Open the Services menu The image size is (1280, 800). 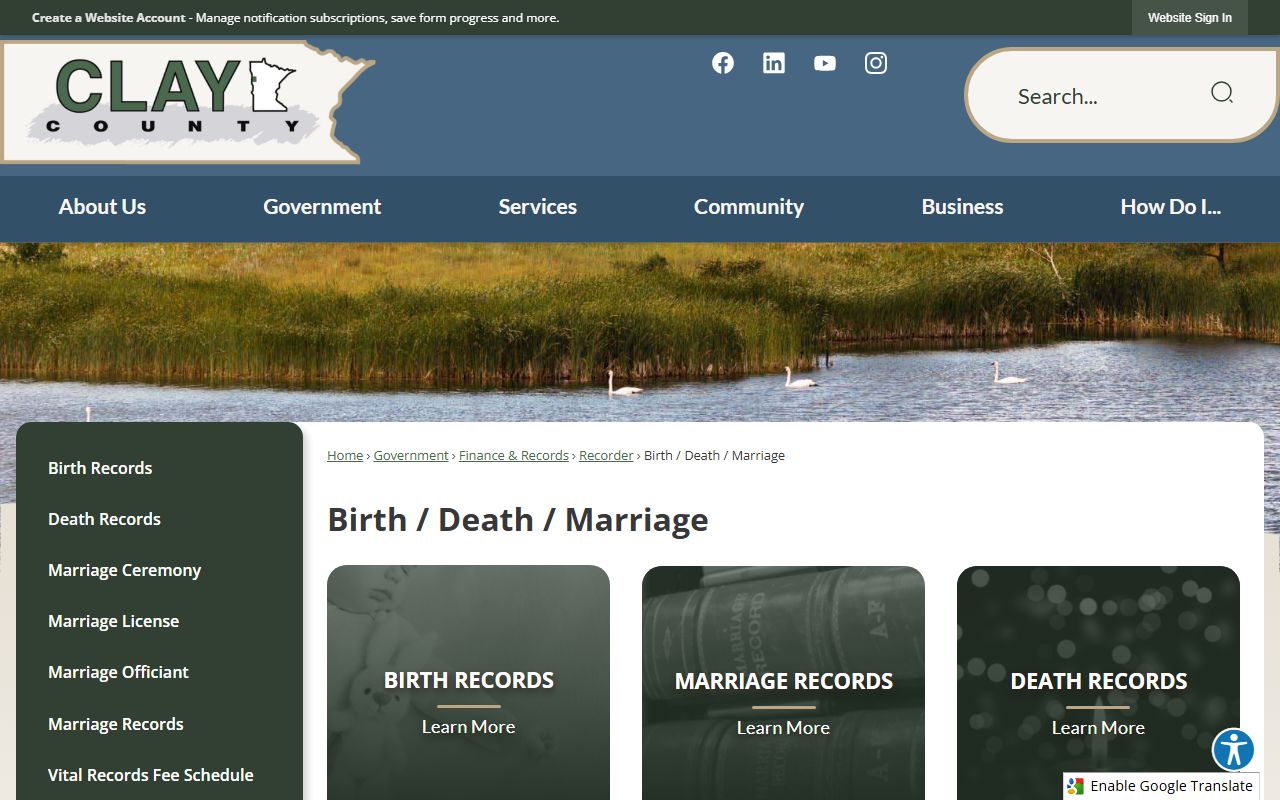[x=538, y=207]
